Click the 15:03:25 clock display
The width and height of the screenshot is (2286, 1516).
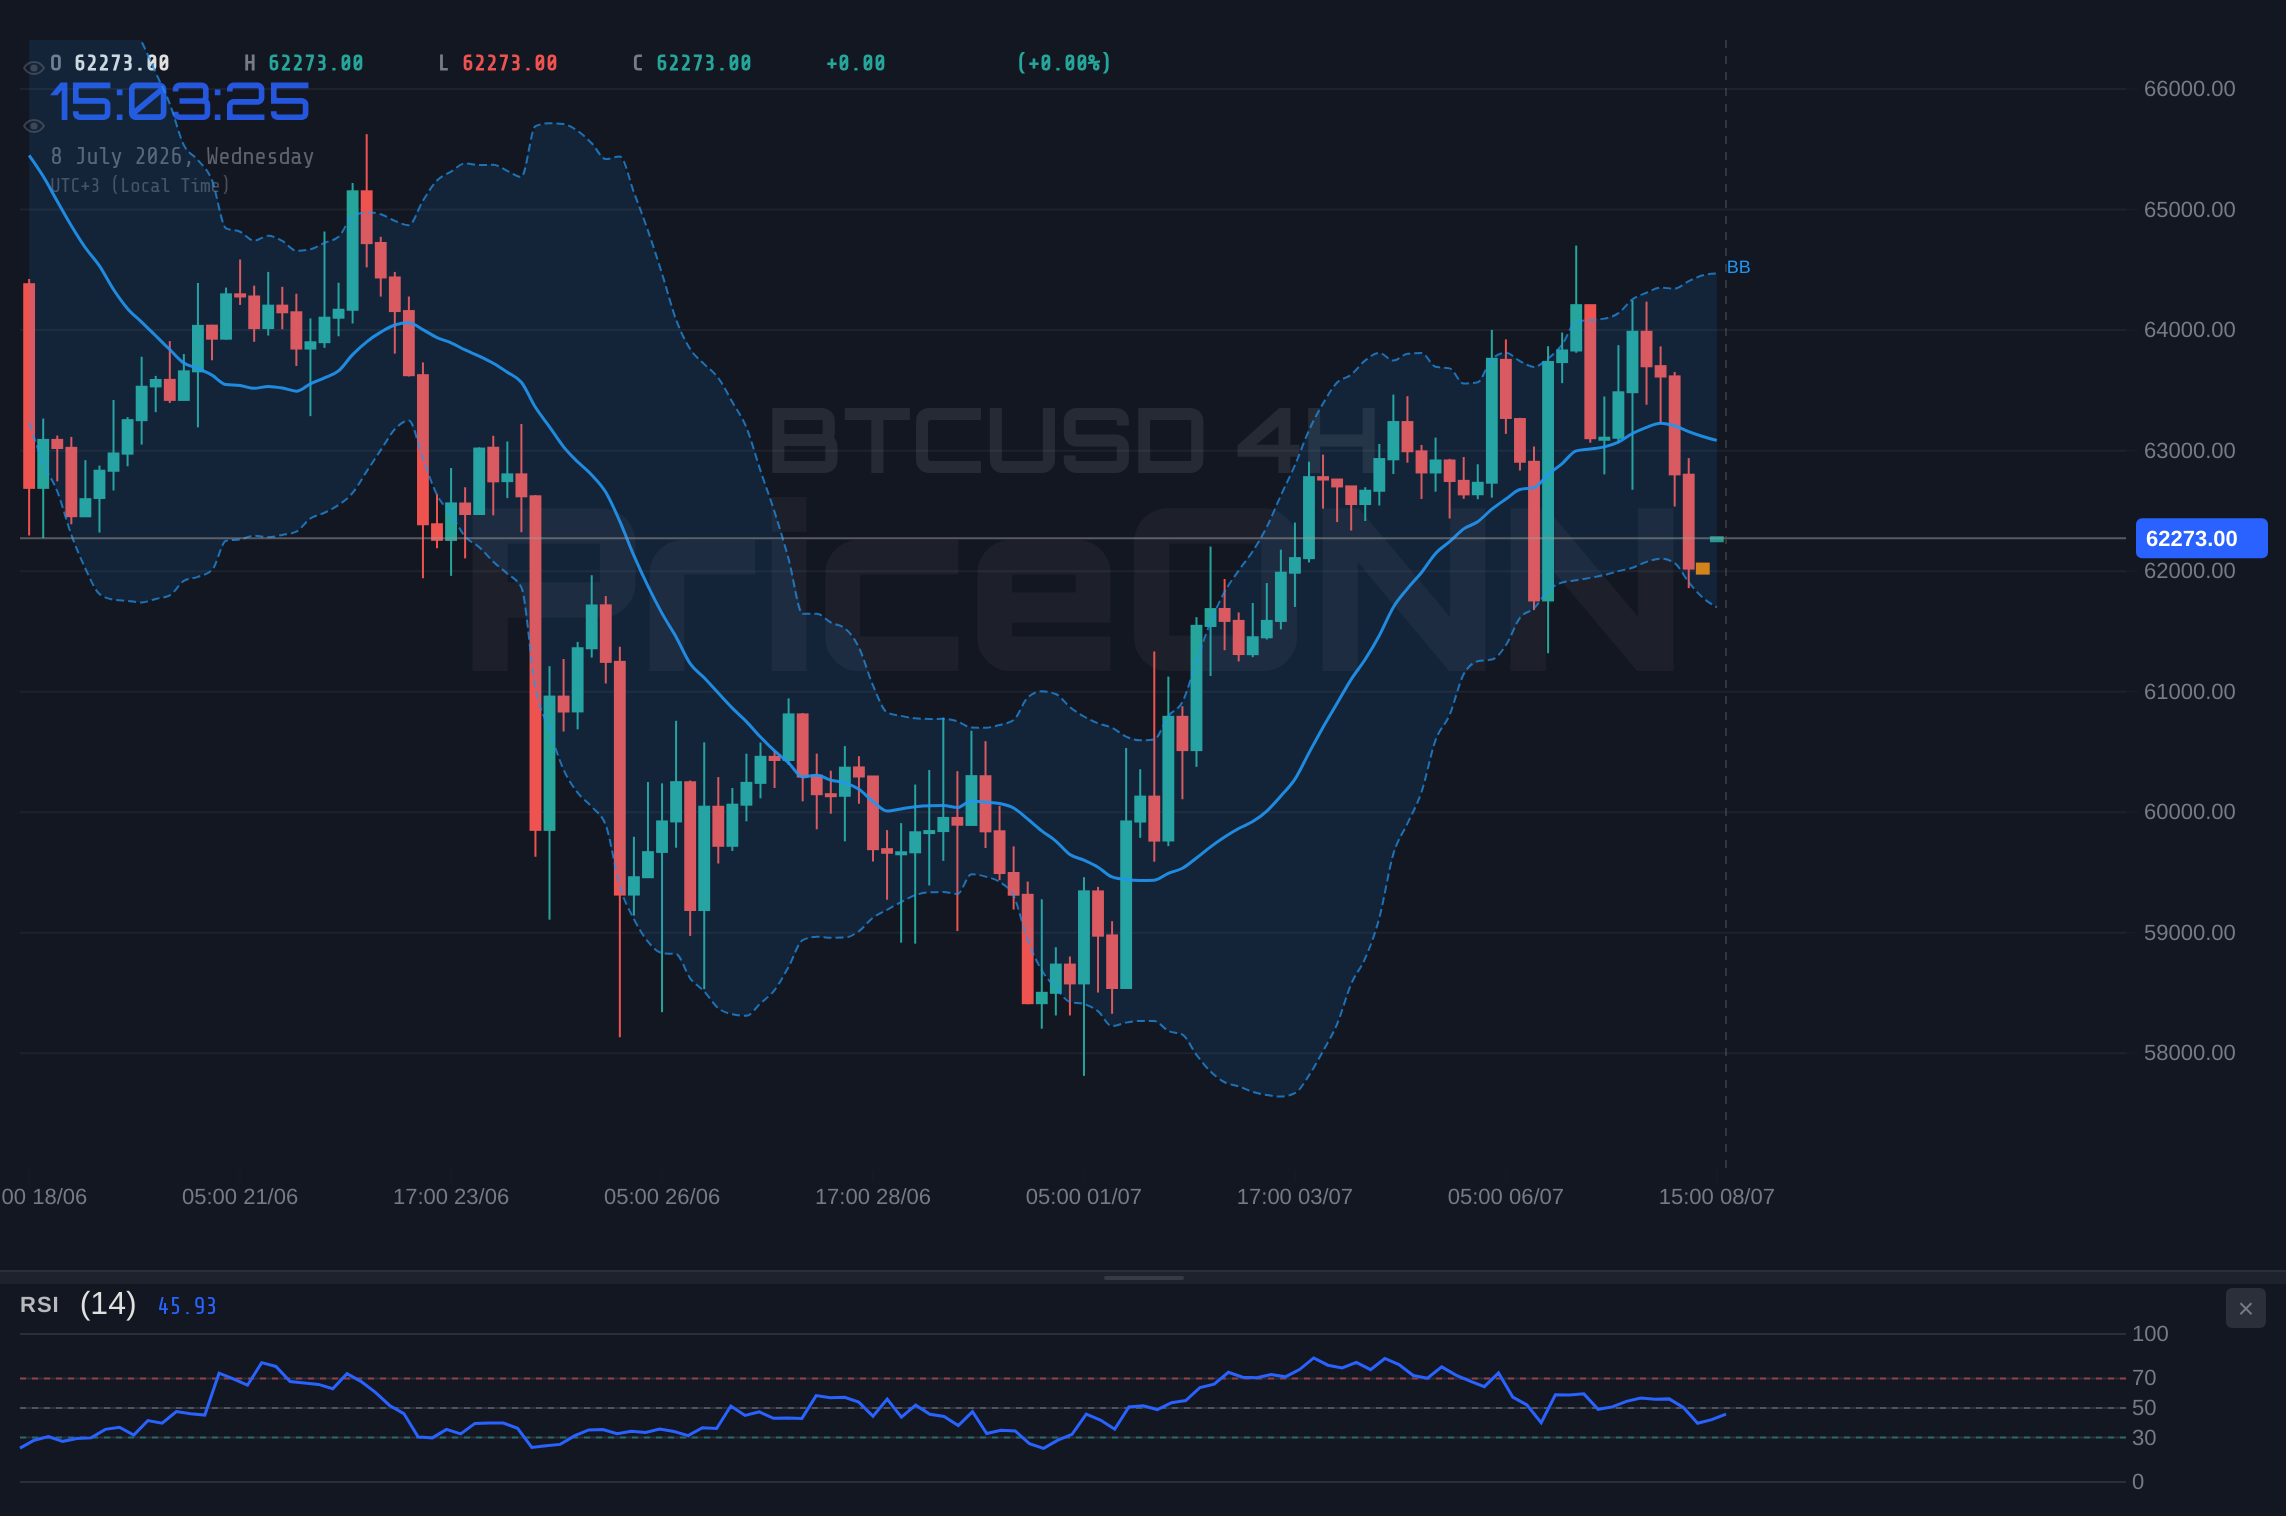[x=180, y=103]
